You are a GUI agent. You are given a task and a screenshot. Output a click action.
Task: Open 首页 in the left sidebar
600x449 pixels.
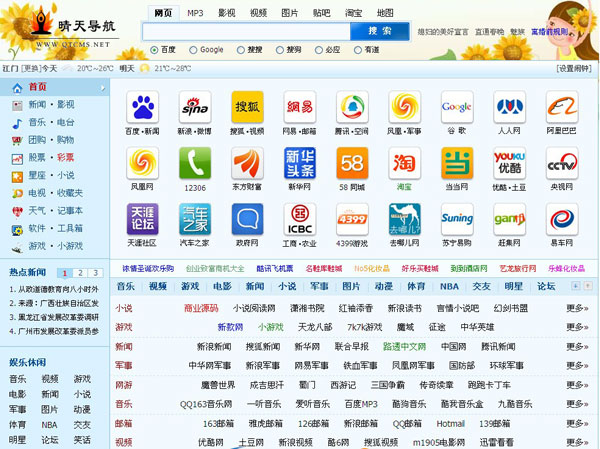37,87
